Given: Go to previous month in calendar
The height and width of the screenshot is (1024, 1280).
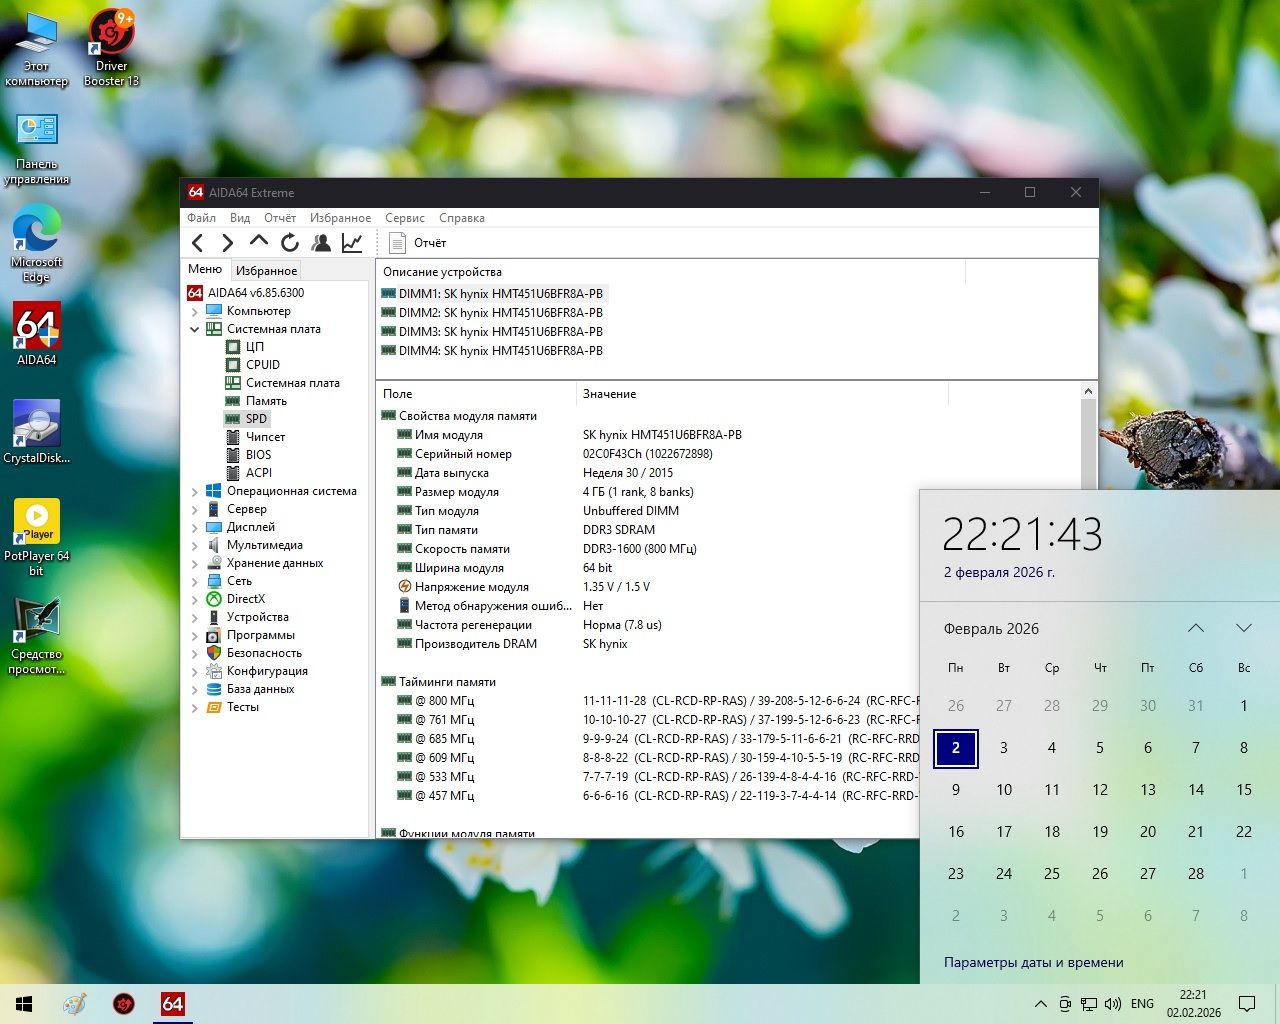Looking at the screenshot, I should 1196,628.
